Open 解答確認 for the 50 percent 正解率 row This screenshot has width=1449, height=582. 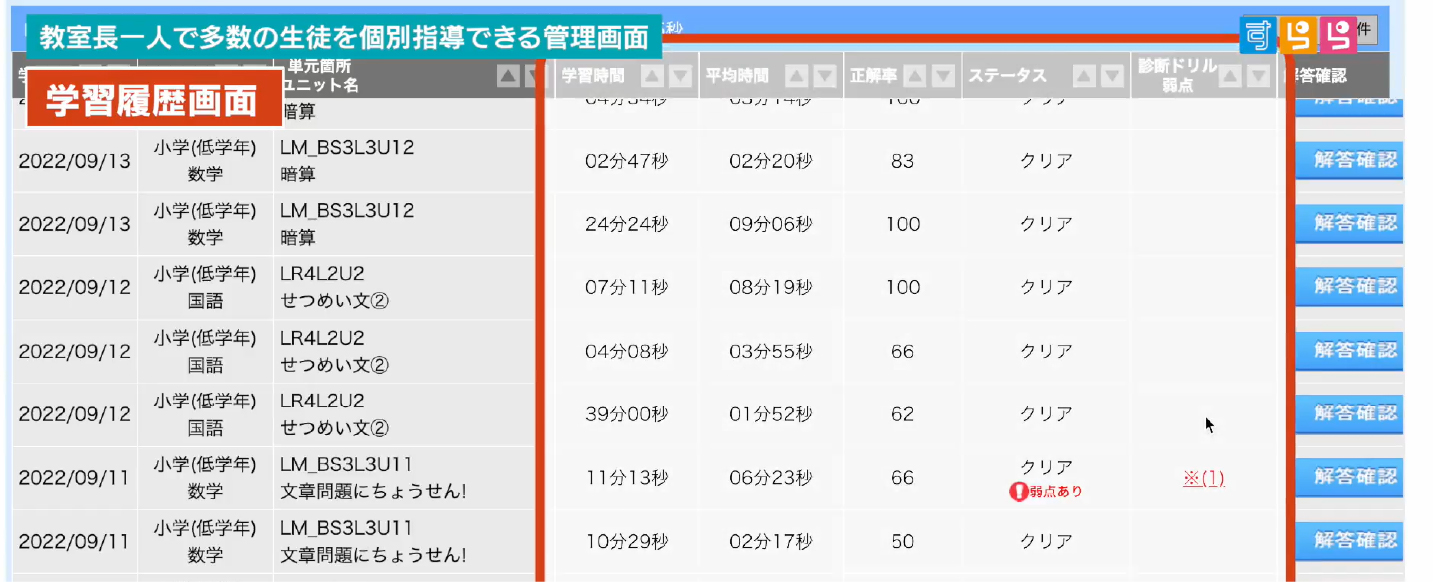[1354, 540]
